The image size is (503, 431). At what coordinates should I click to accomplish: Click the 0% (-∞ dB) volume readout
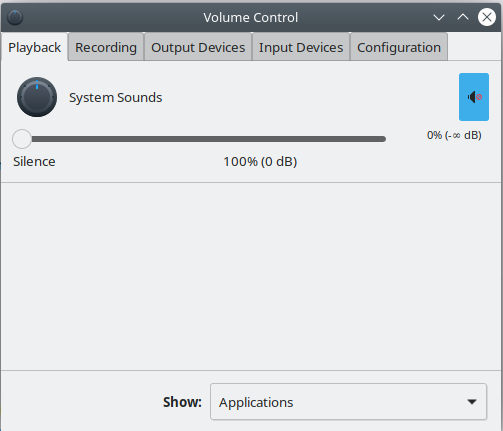[454, 135]
